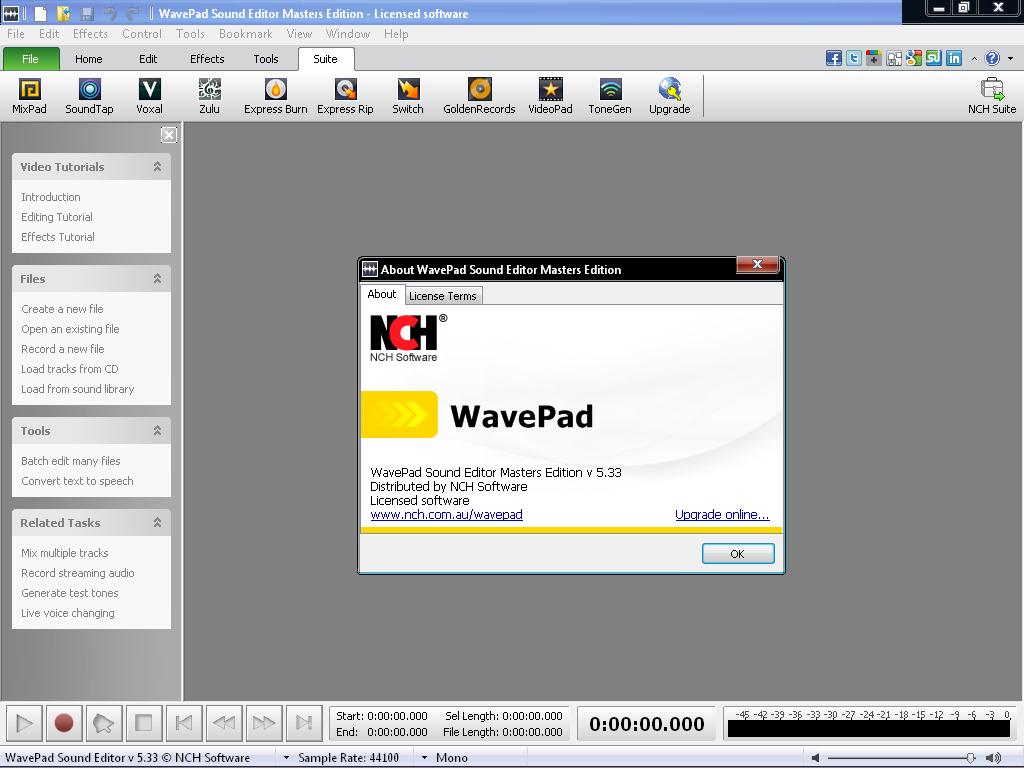Open the SoundTap recorder icon
Screen dimensions: 1024x768
89,96
